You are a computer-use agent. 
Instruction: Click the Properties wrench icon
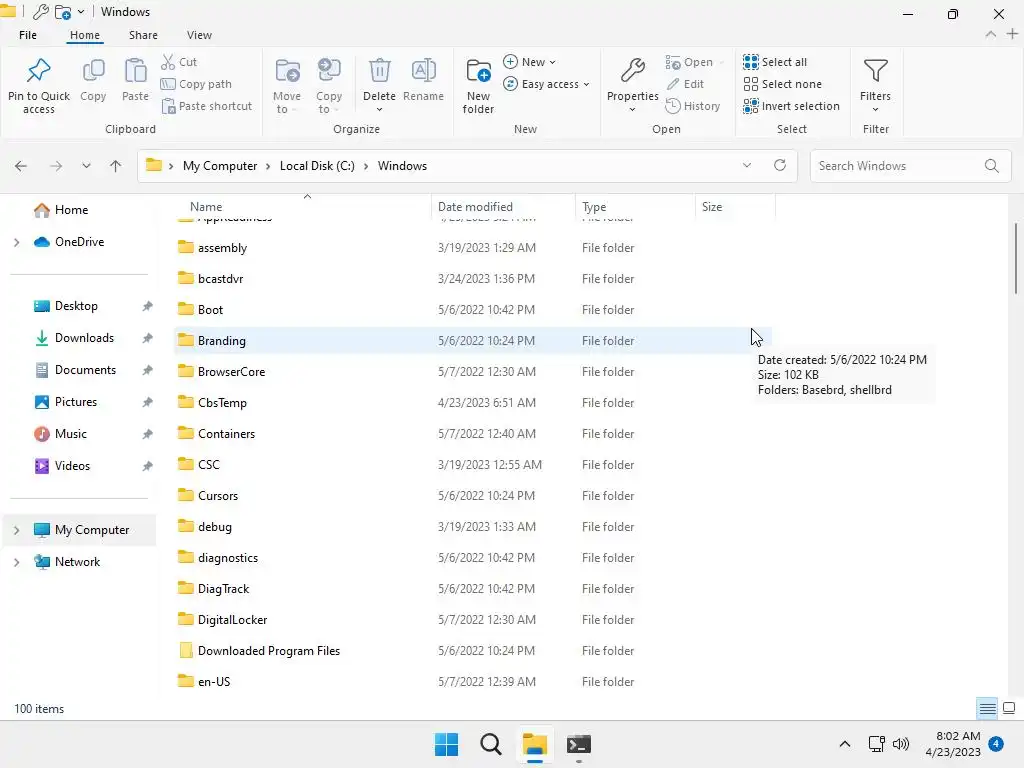click(x=632, y=71)
